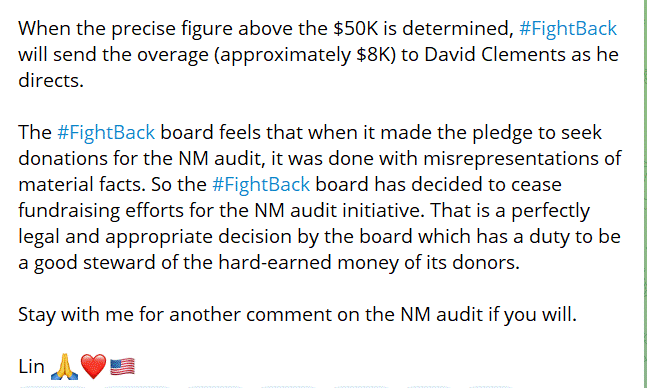Open the #FightBack hashtag before "board feels"
The height and width of the screenshot is (388, 647).
click(x=106, y=132)
